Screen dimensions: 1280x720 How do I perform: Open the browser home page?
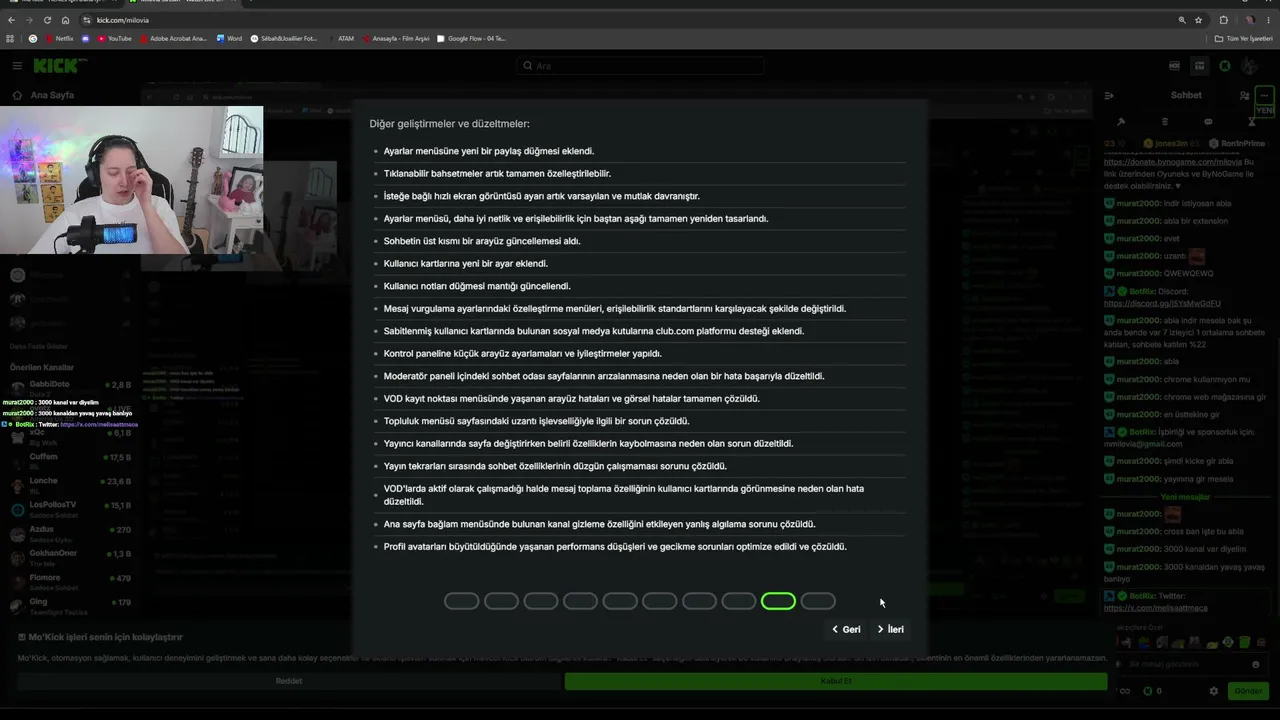click(x=65, y=20)
